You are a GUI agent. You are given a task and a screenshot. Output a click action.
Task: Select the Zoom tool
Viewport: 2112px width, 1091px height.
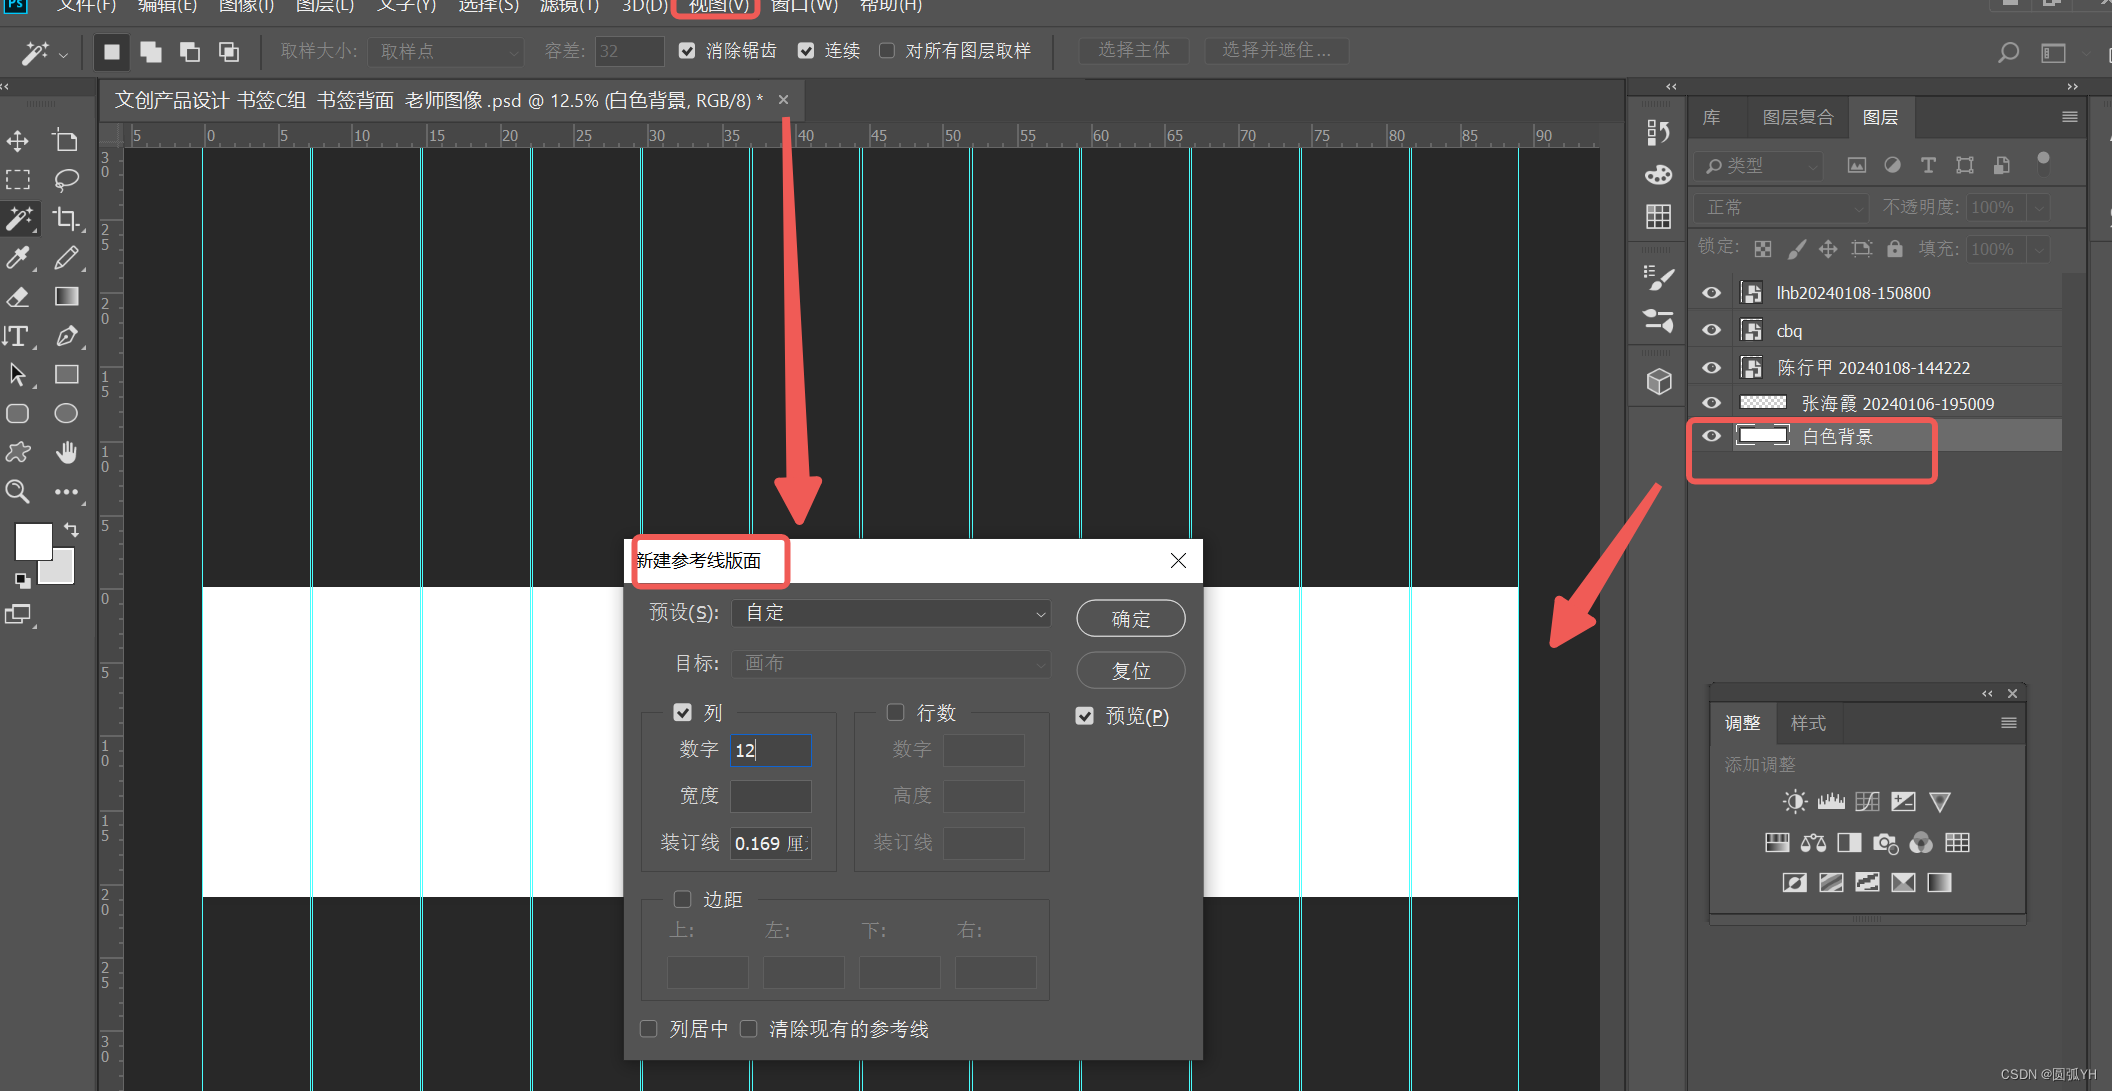pos(18,491)
